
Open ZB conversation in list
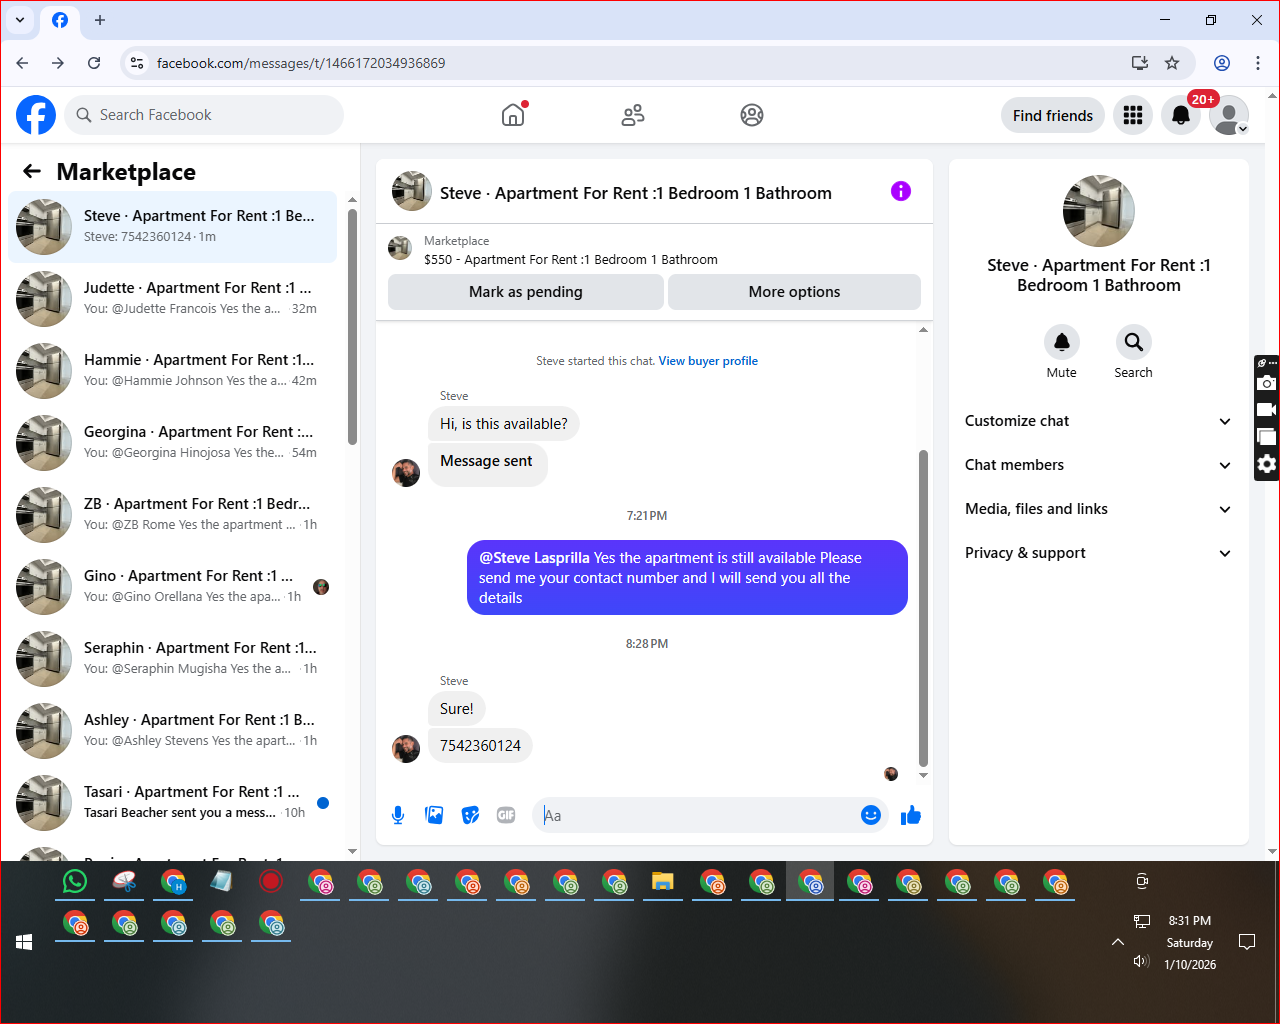pyautogui.click(x=172, y=515)
